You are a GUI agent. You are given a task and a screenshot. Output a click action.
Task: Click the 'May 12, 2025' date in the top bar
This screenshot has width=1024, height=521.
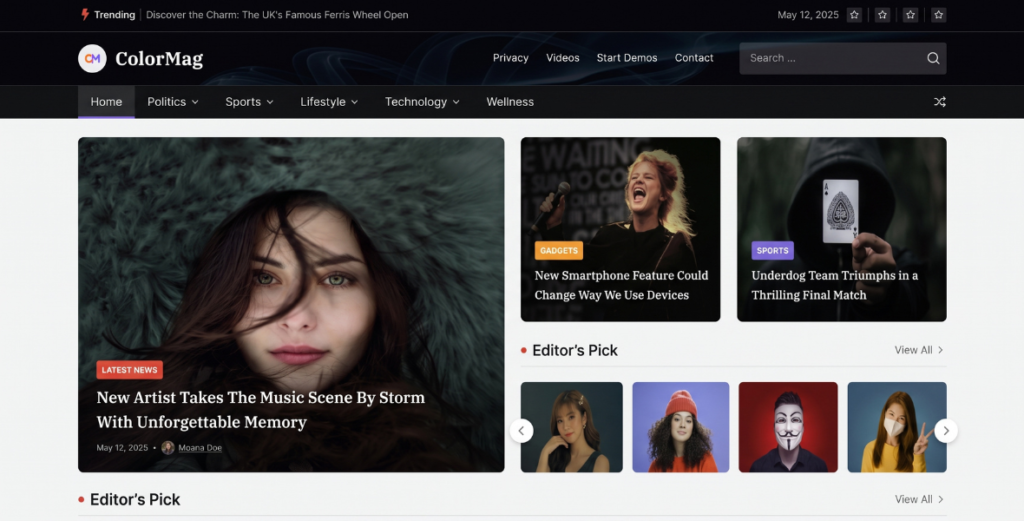(808, 14)
